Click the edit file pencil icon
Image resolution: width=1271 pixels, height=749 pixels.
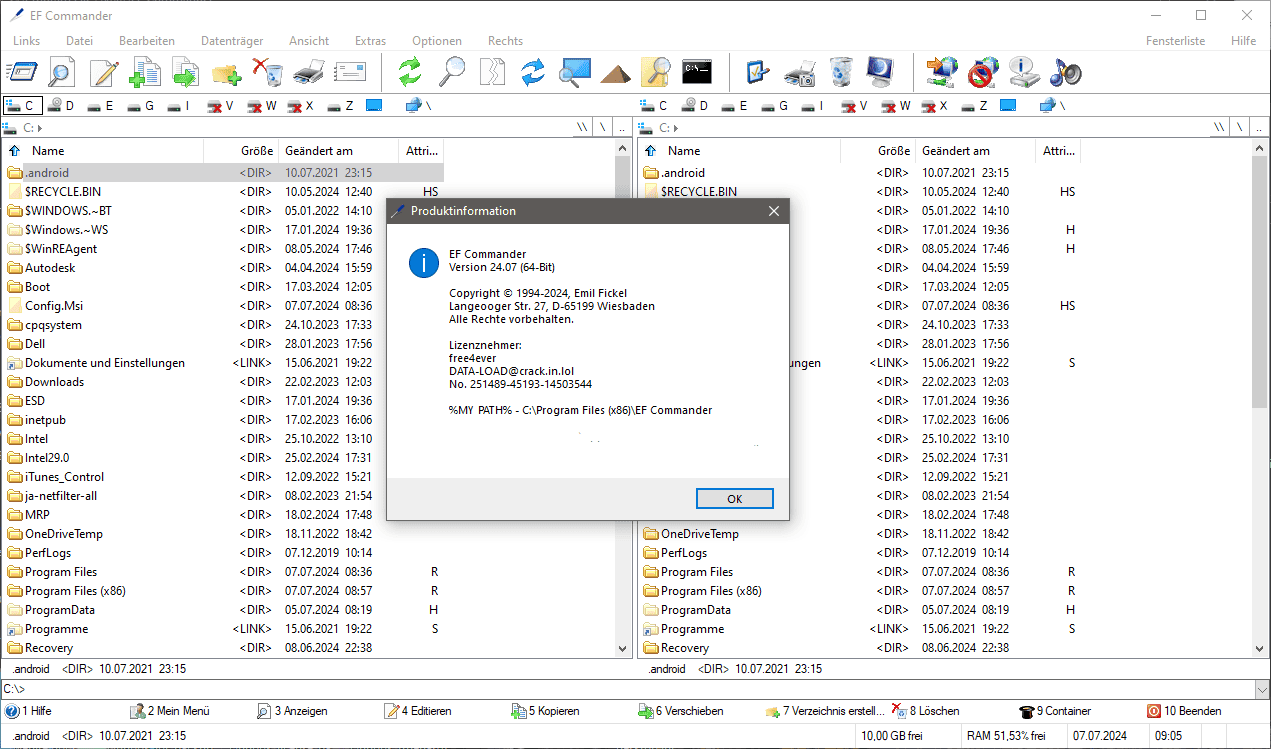[x=104, y=72]
